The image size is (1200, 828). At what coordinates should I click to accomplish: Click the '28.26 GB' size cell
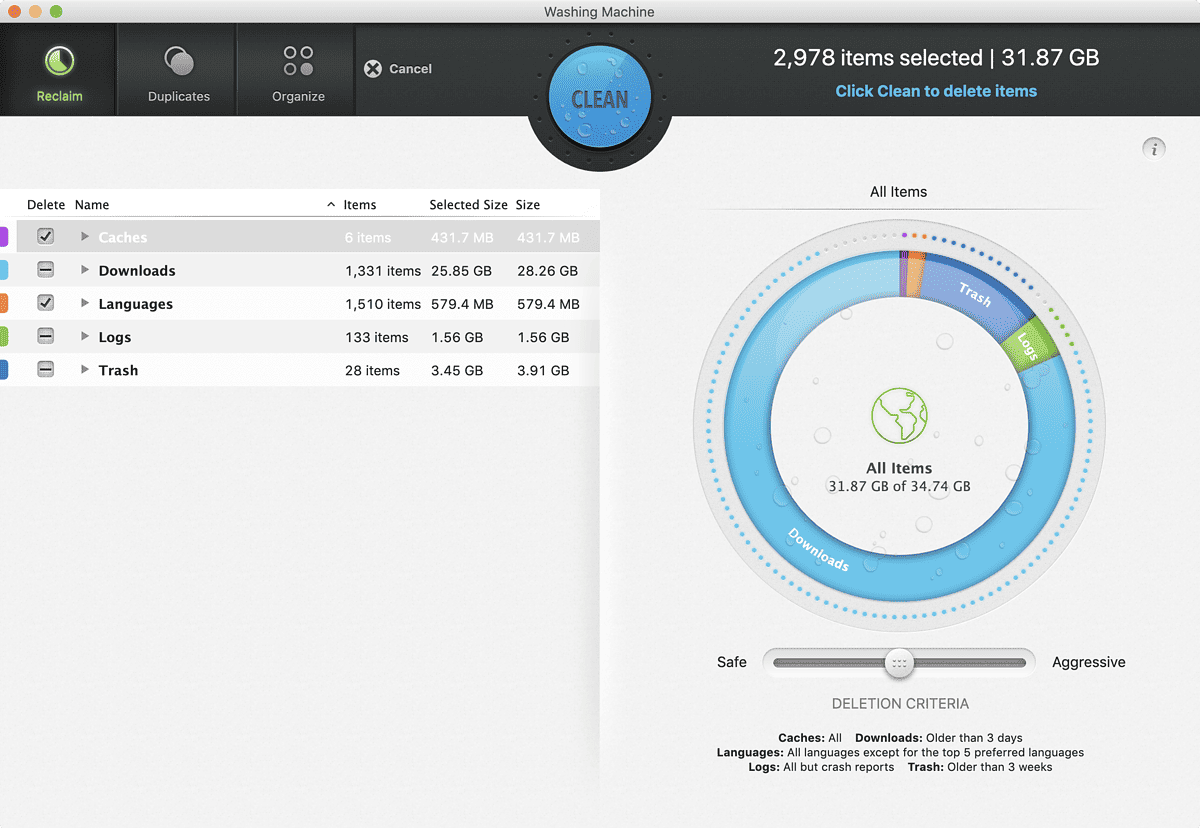coord(547,270)
